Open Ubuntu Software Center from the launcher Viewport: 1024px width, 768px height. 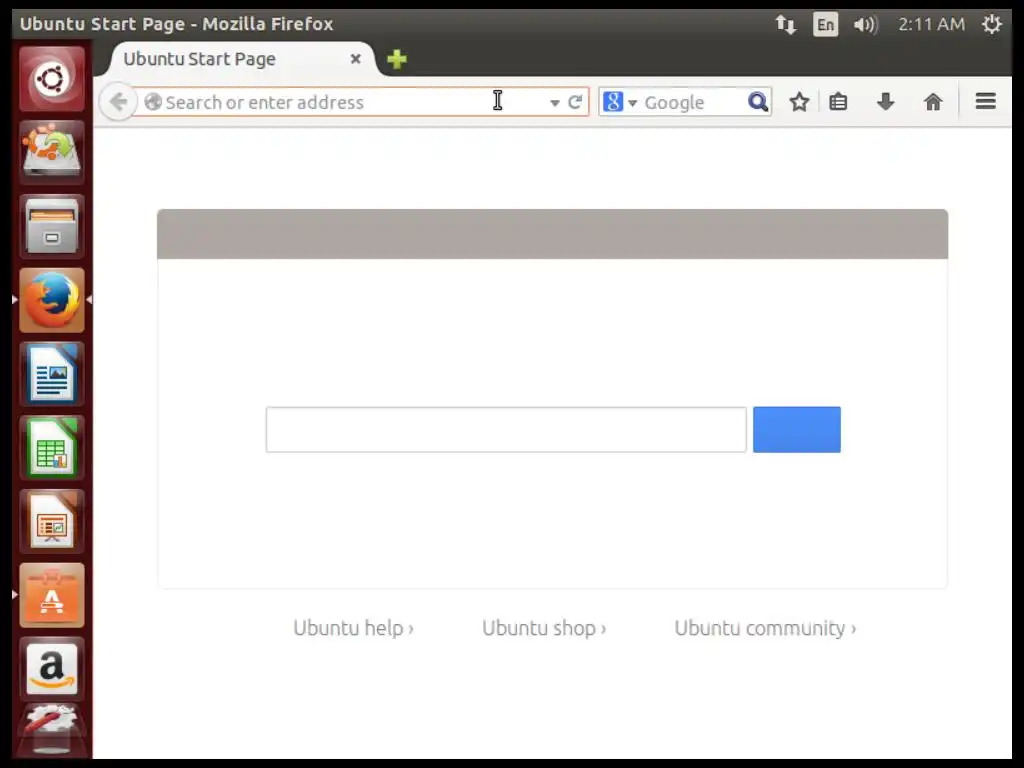[x=52, y=596]
